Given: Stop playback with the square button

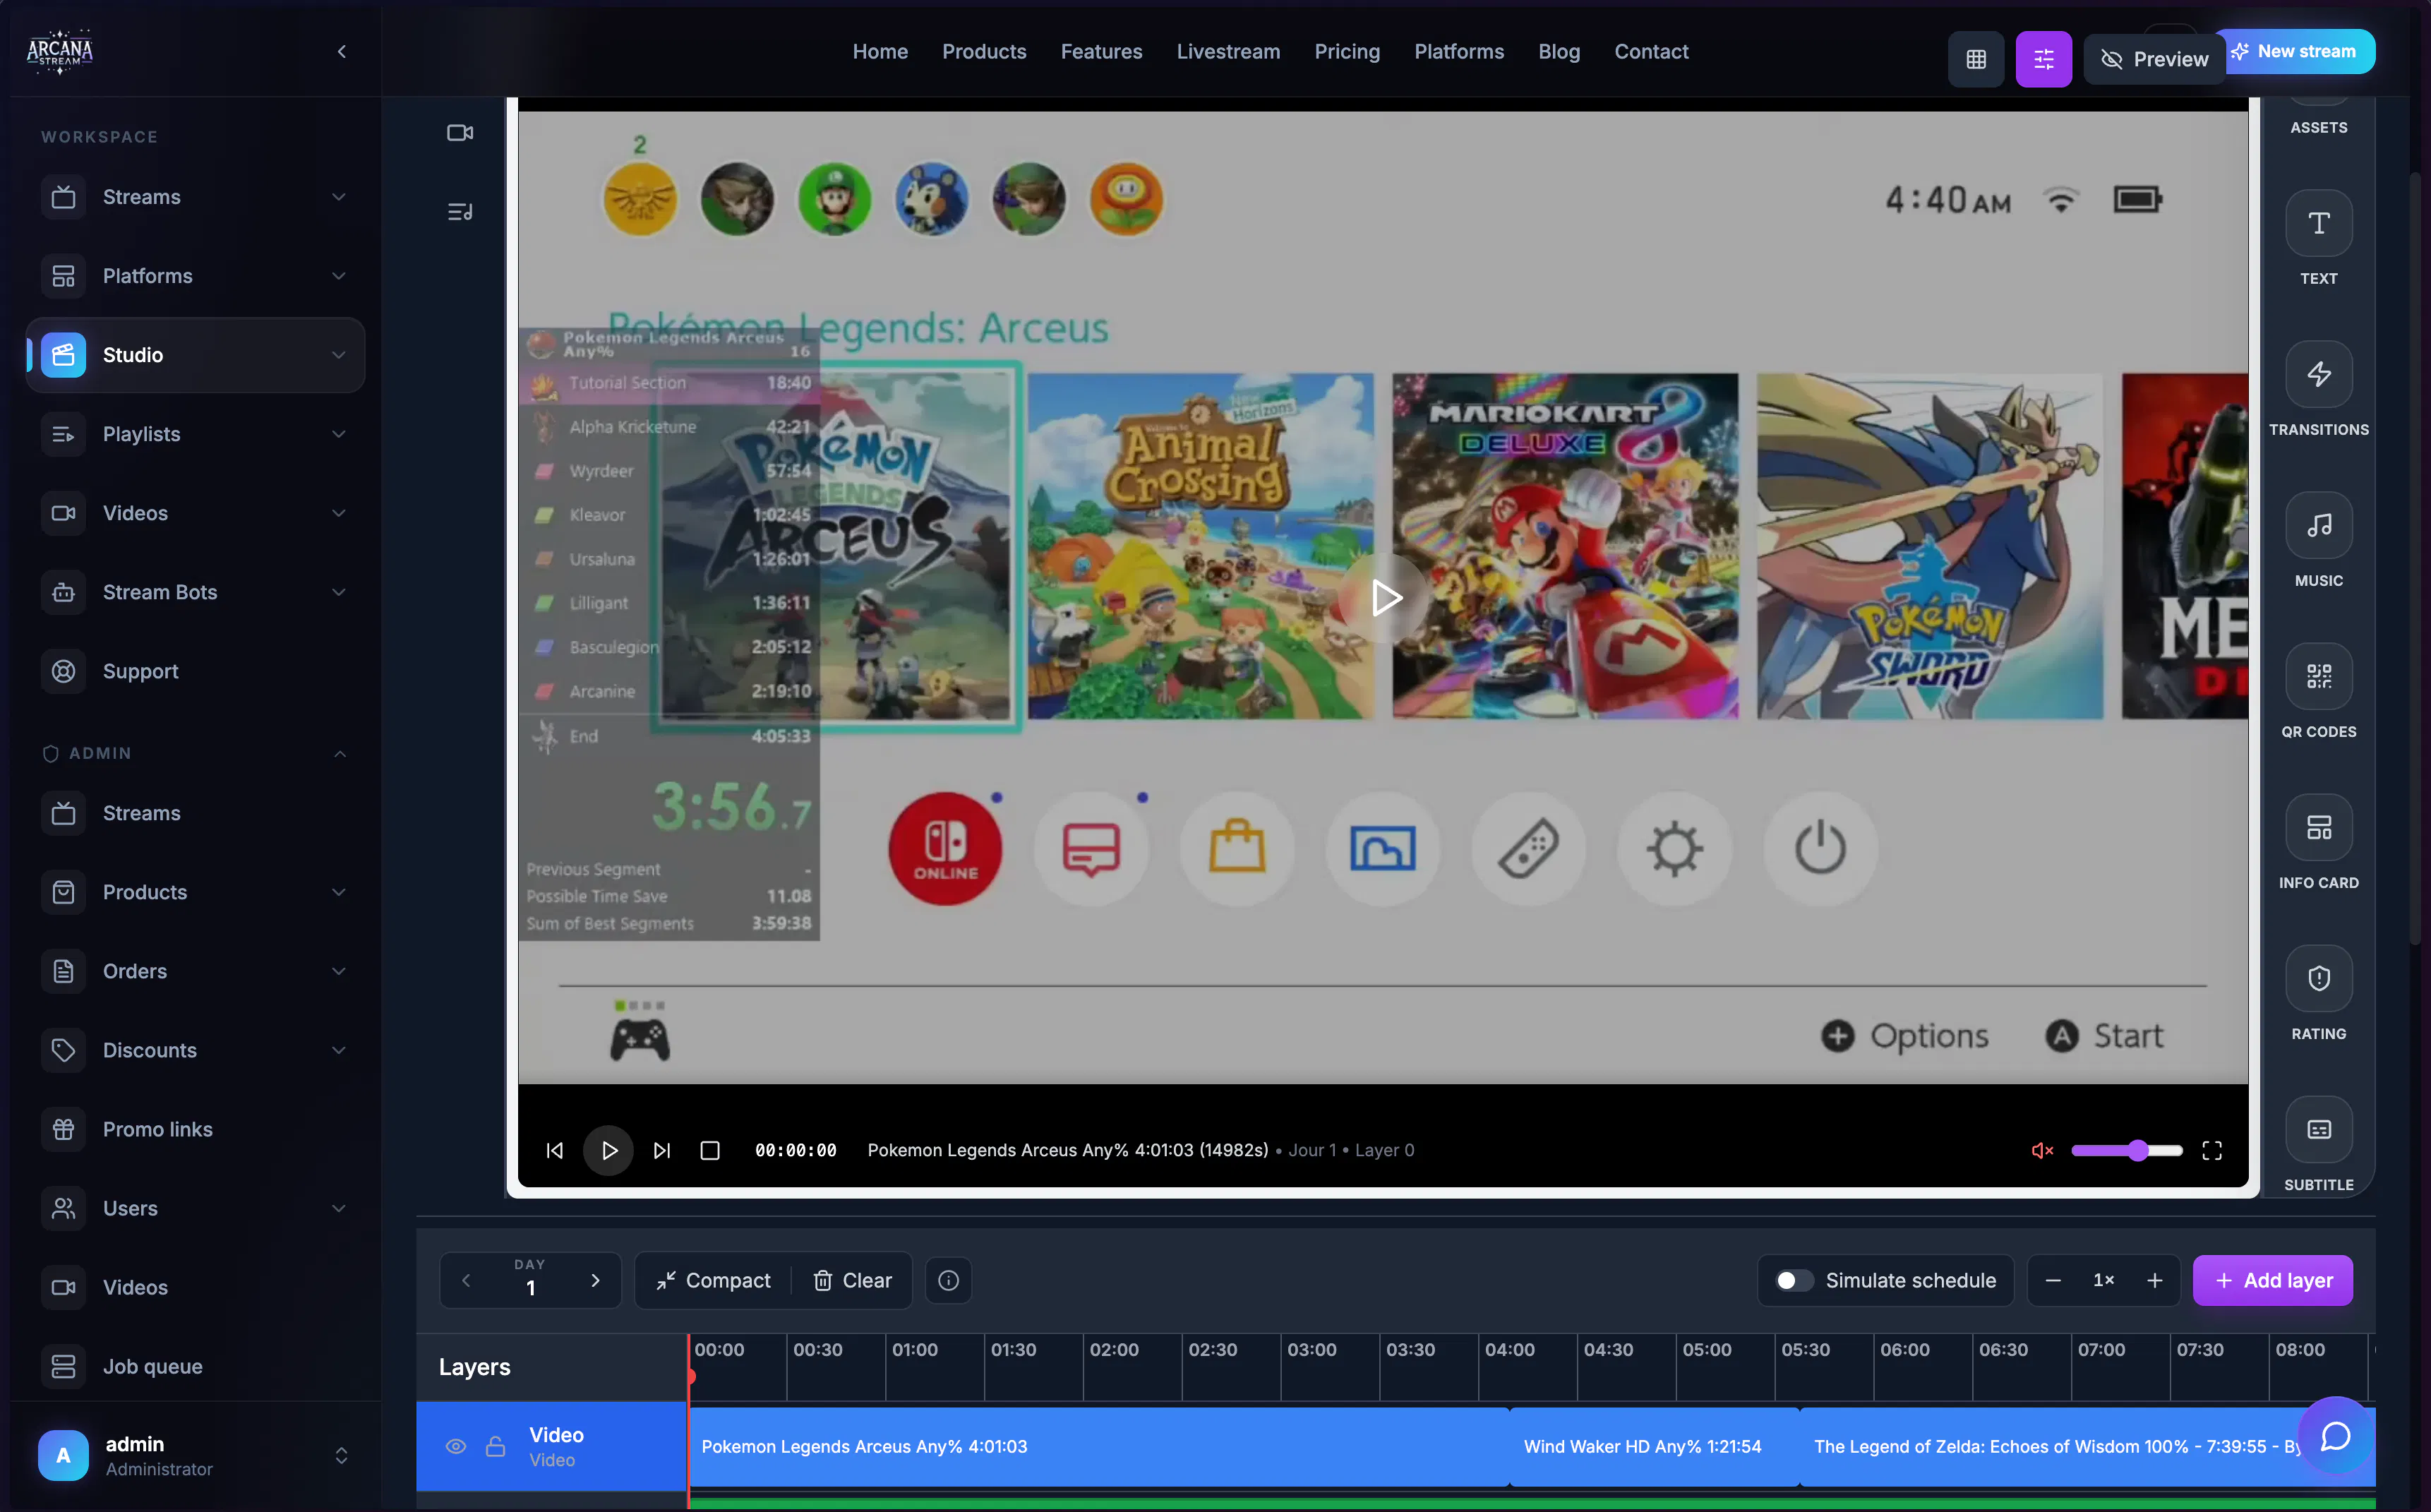Looking at the screenshot, I should click(x=710, y=1150).
